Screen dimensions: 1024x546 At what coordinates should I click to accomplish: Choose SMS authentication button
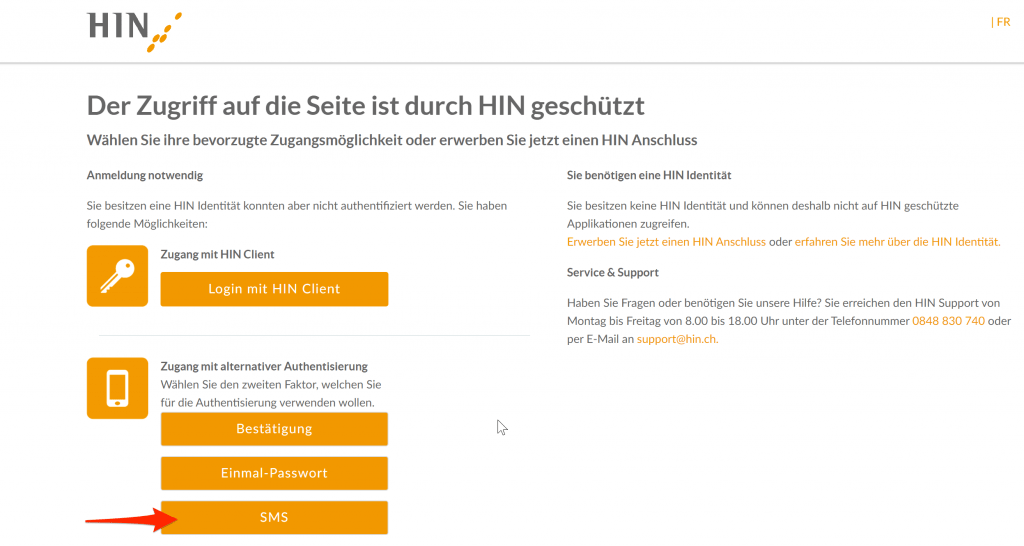(x=274, y=517)
